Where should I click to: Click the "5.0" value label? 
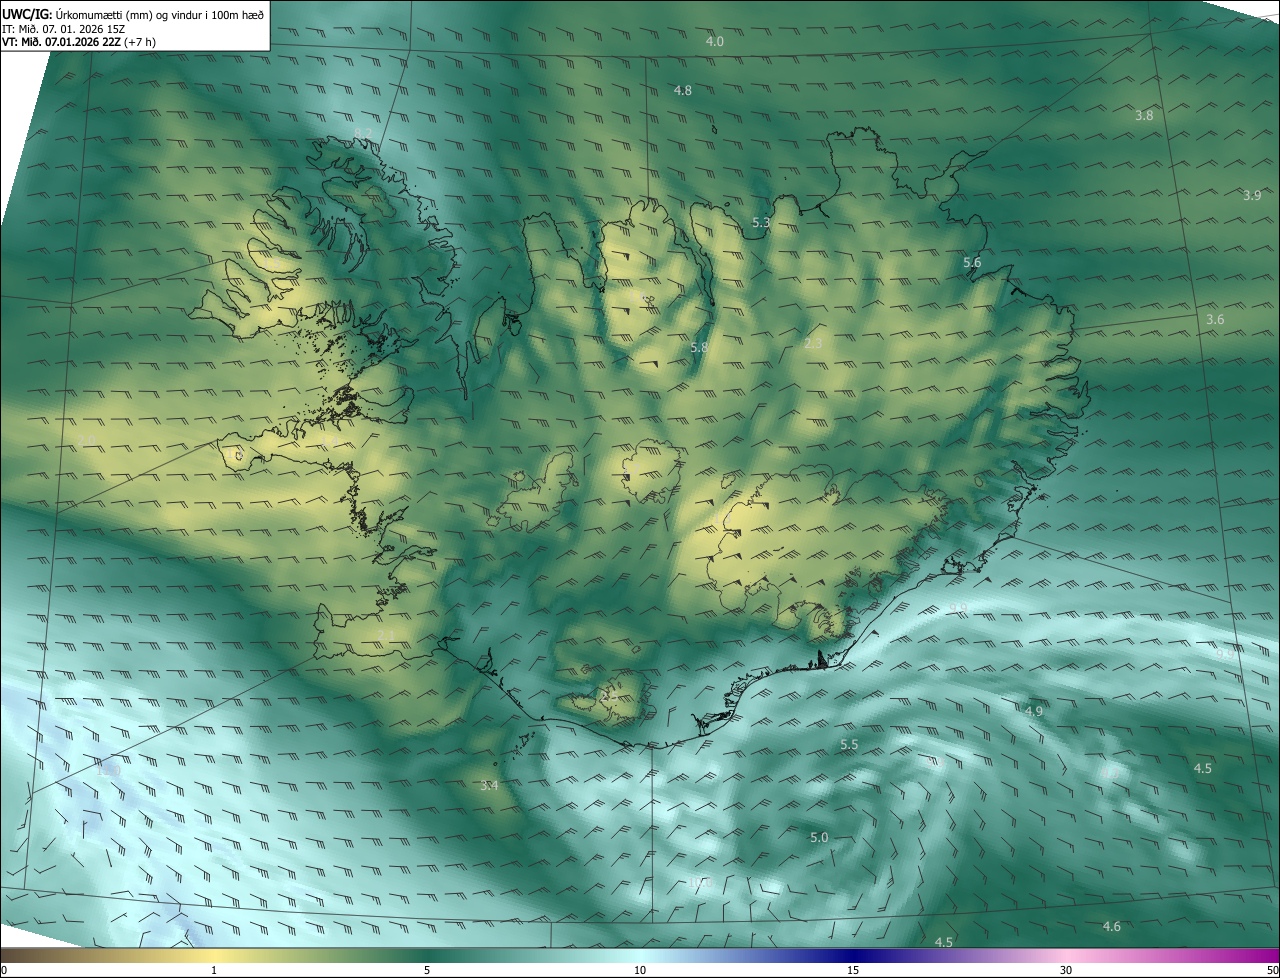pos(819,837)
